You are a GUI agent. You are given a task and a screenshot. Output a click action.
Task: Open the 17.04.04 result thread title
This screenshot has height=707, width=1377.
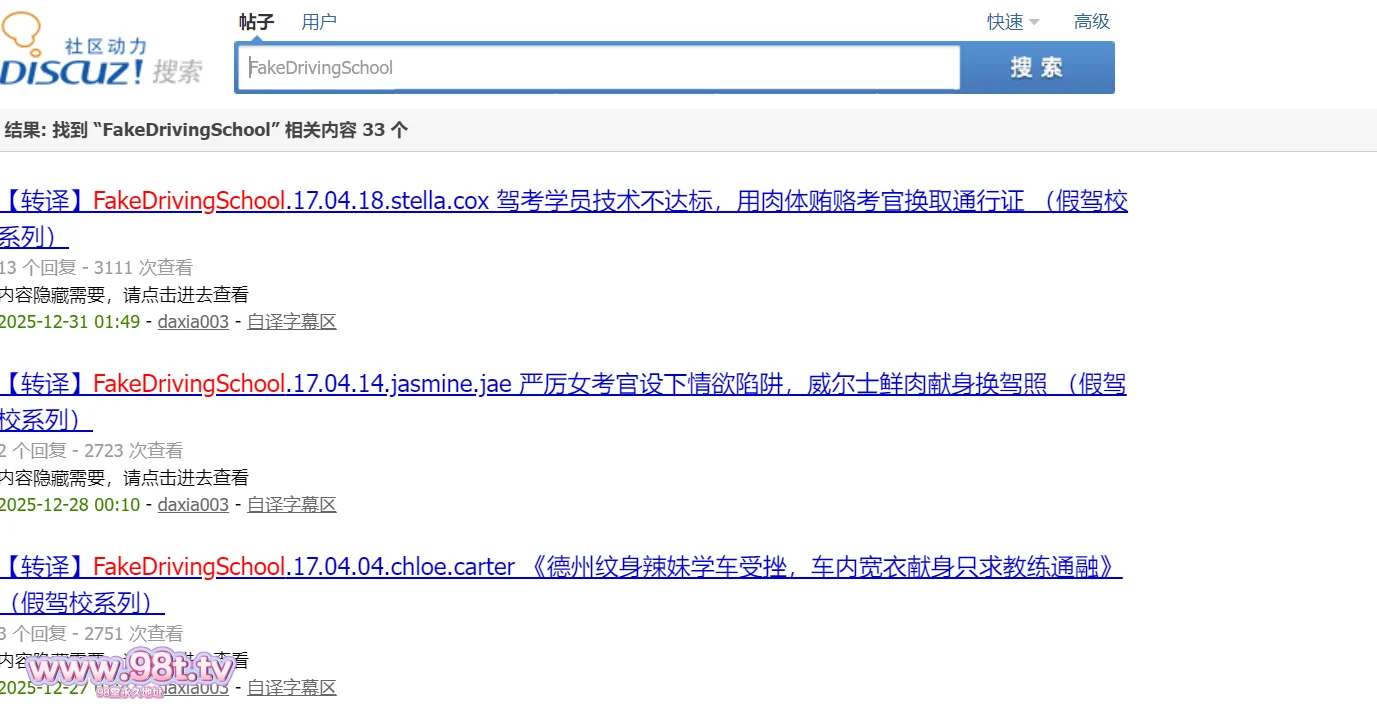(560, 568)
